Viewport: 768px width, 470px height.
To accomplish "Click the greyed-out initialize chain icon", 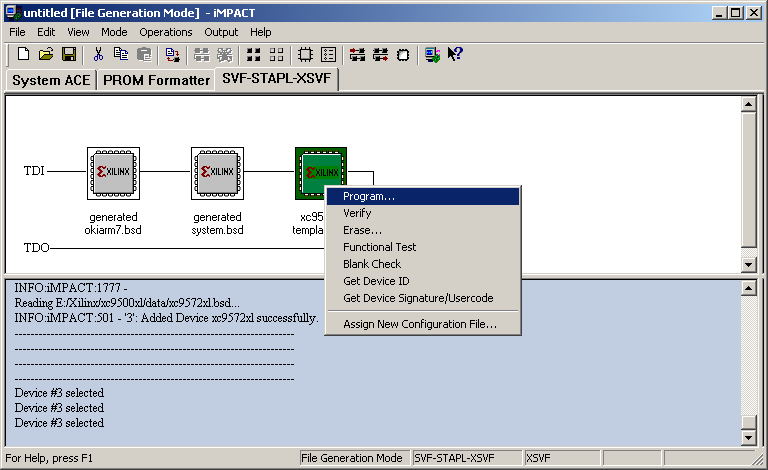I will click(201, 54).
